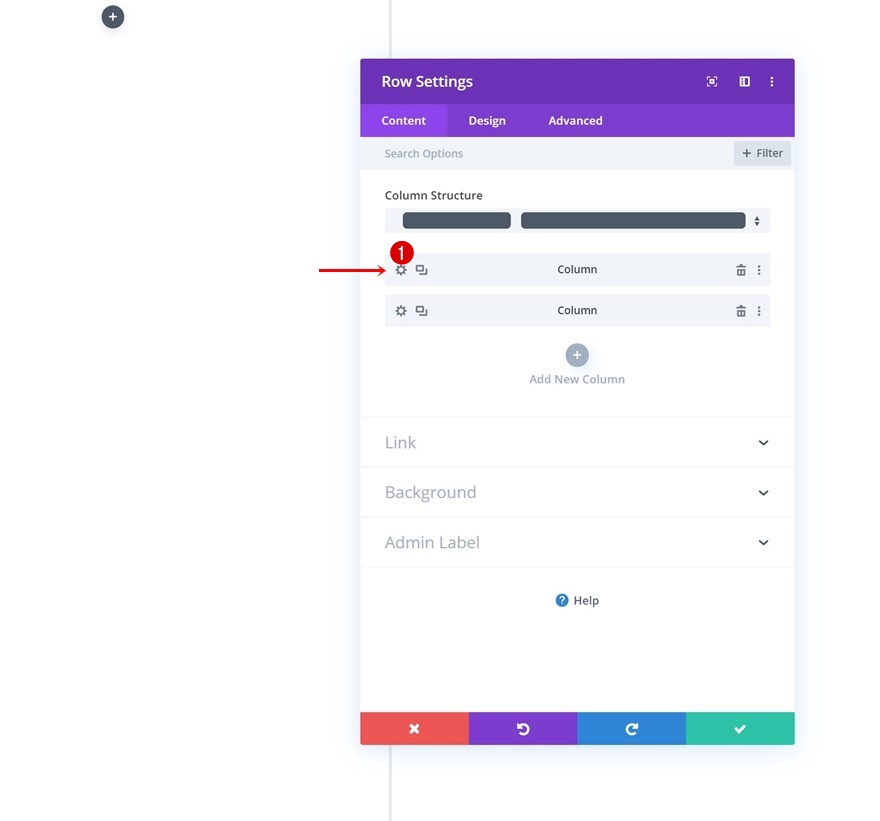Duplicate the second Column
The image size is (880, 821).
[x=421, y=311]
